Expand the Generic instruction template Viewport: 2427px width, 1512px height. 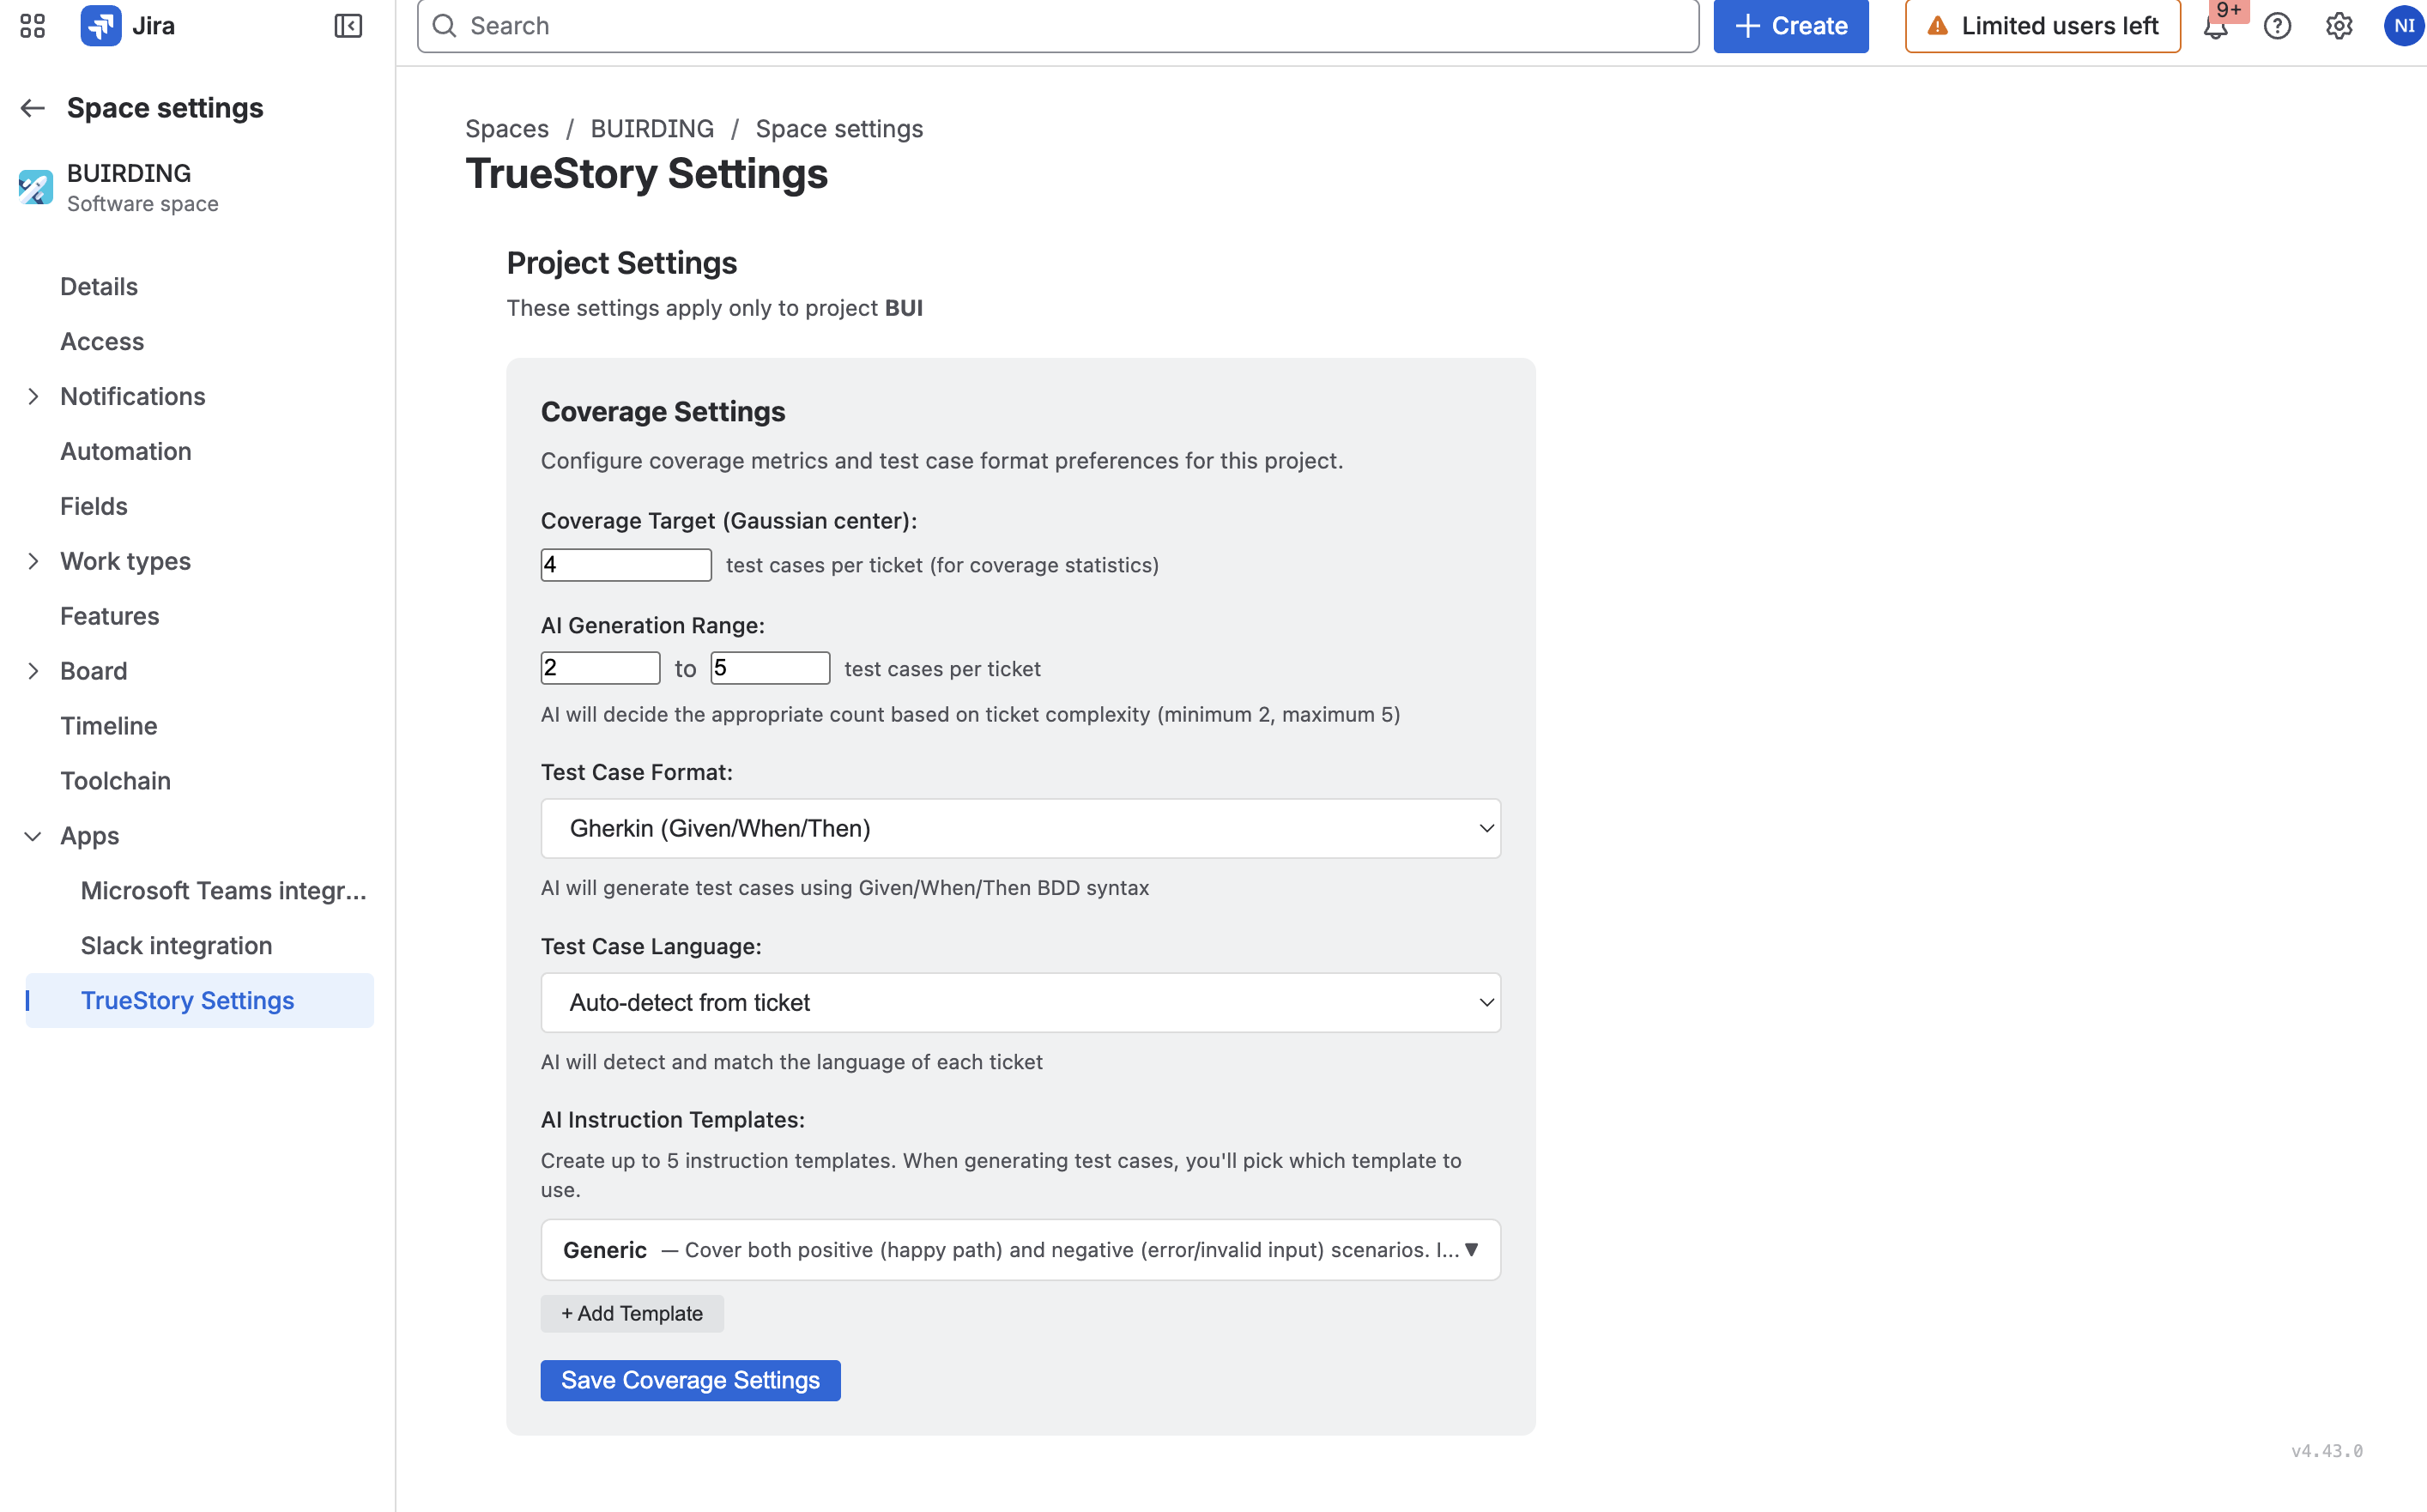tap(1020, 1249)
